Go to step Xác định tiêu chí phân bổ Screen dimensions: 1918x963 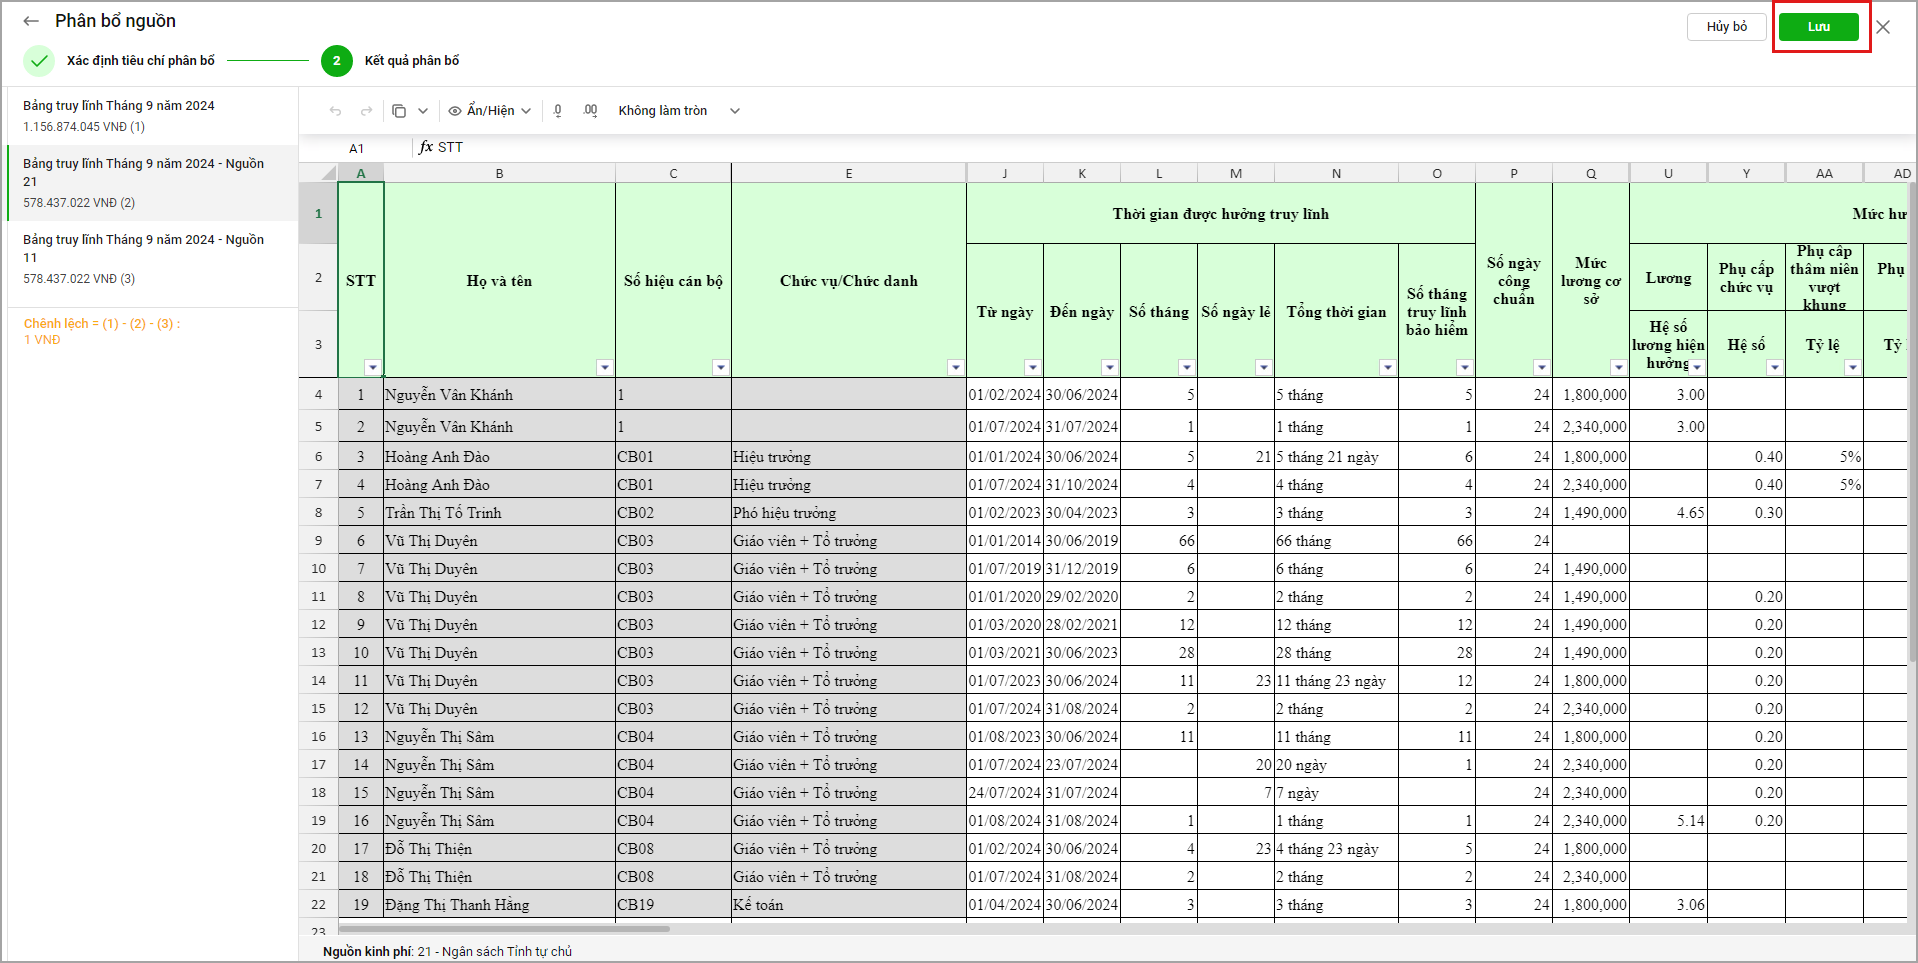(x=140, y=61)
